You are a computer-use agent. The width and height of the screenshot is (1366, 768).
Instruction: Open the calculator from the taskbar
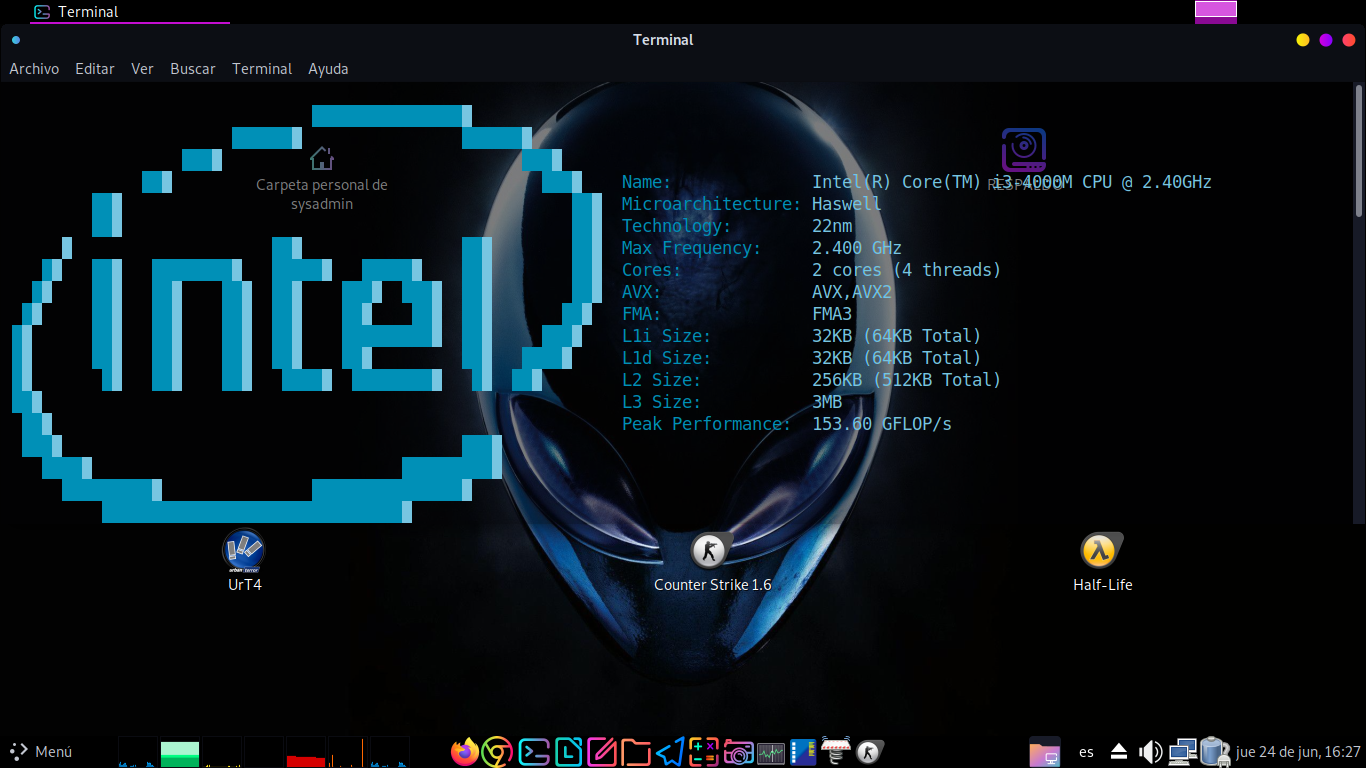pyautogui.click(x=704, y=752)
